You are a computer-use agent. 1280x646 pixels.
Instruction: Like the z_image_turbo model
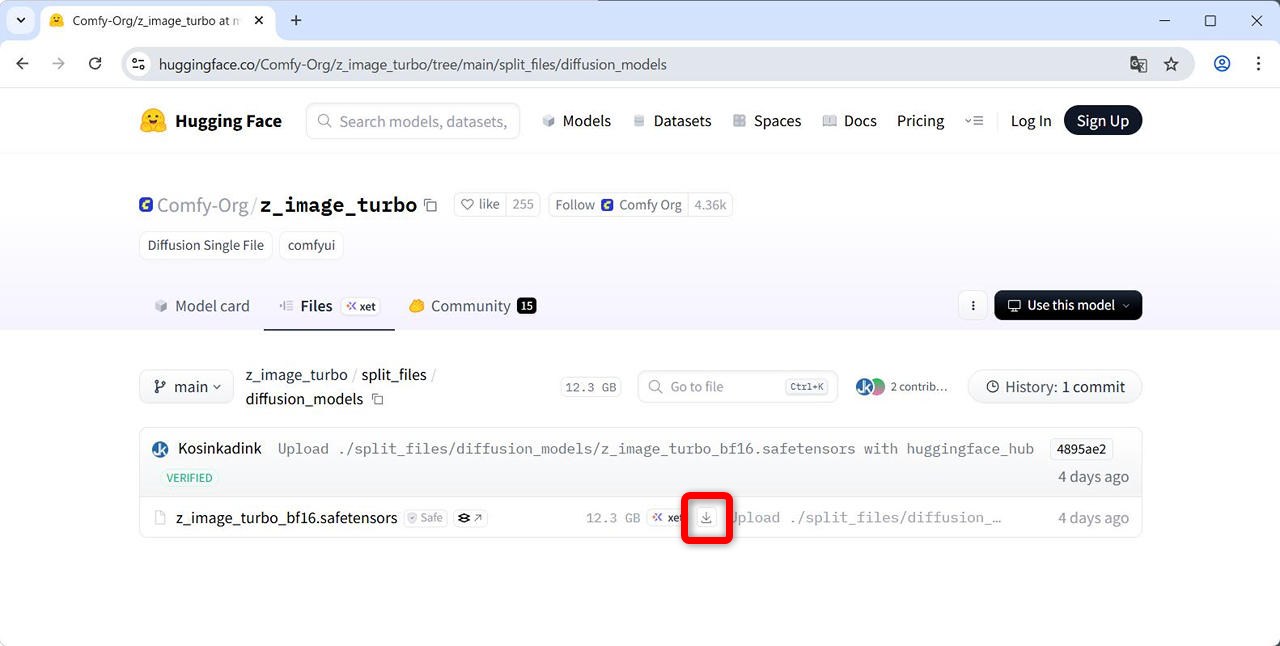point(479,205)
